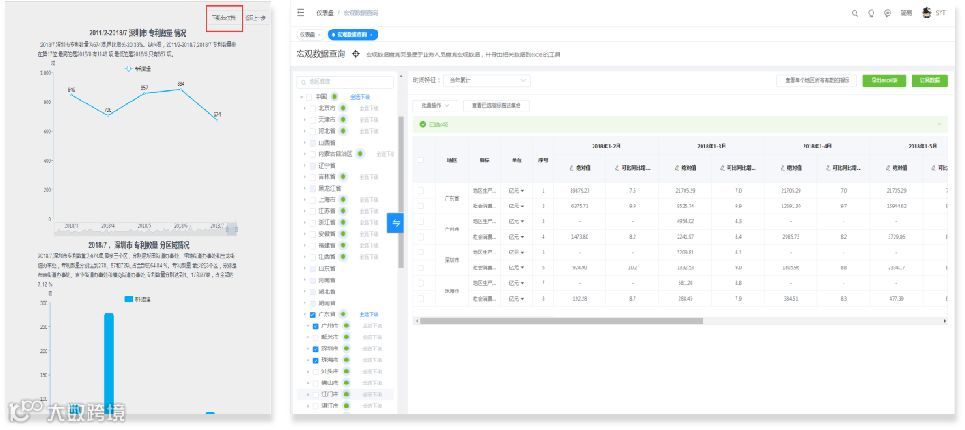Viewport: 965px width, 430px height.
Task: Click the region search input field
Action: [x=345, y=82]
